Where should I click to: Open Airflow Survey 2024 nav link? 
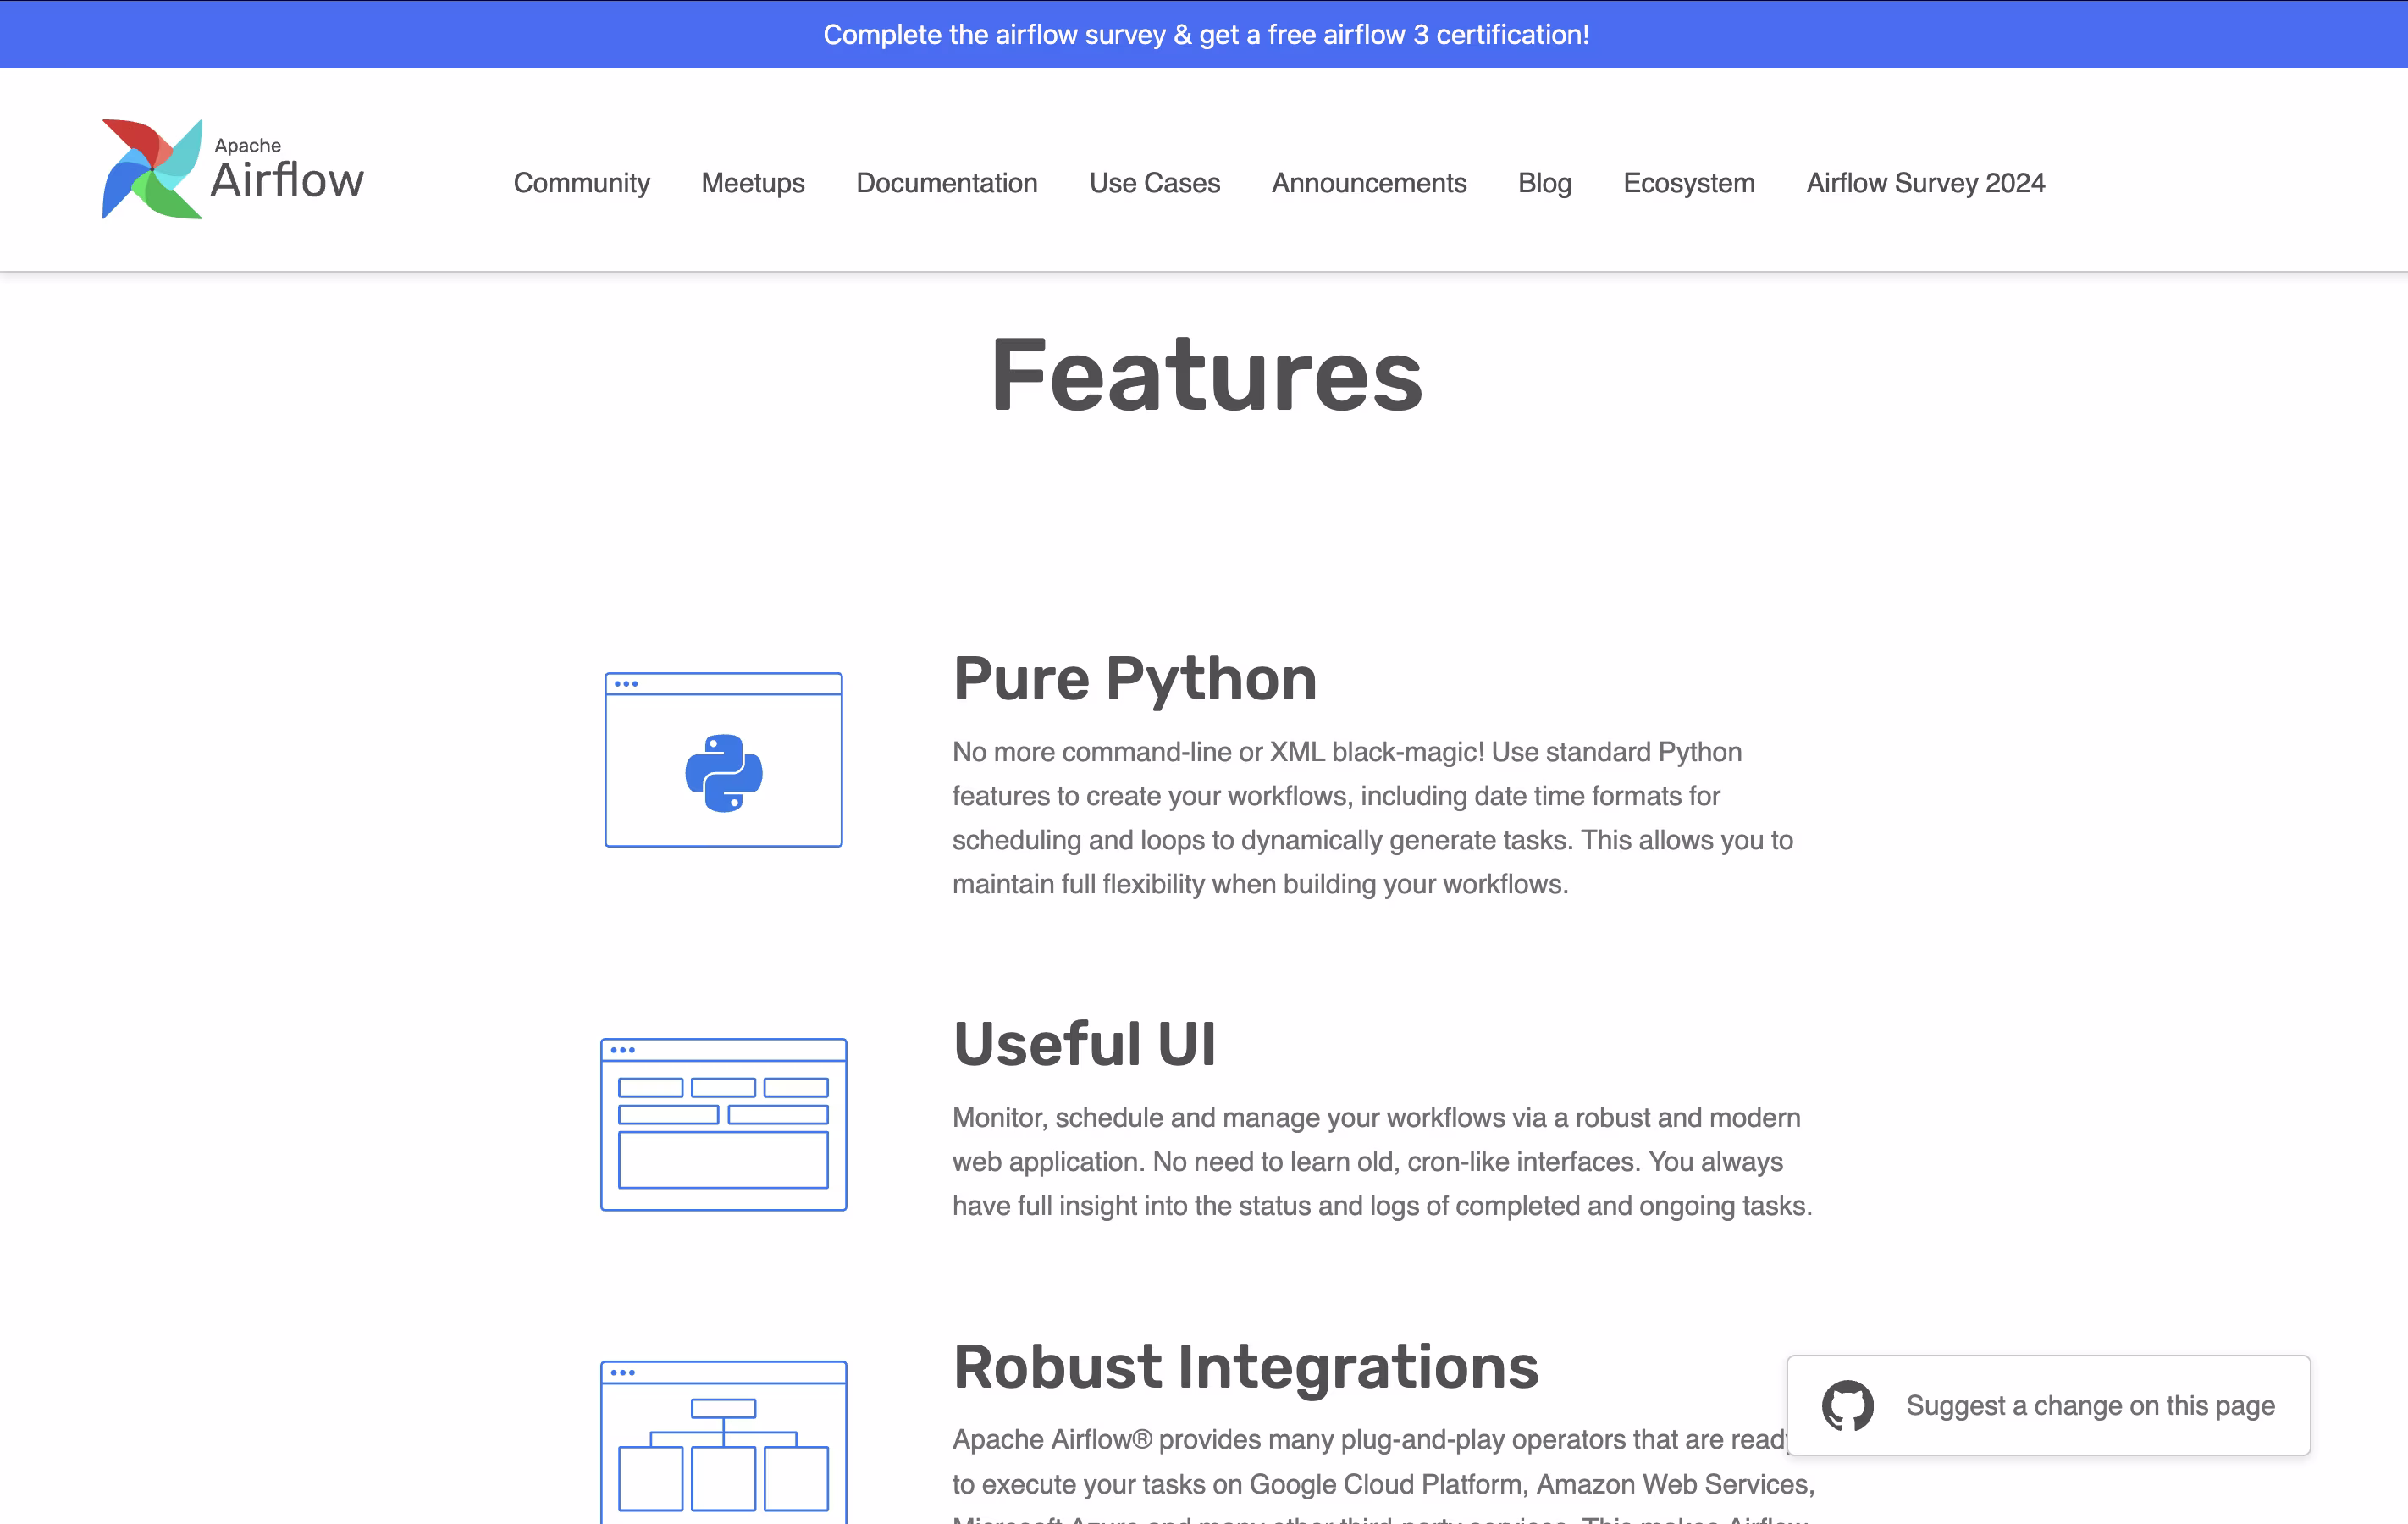click(1925, 183)
